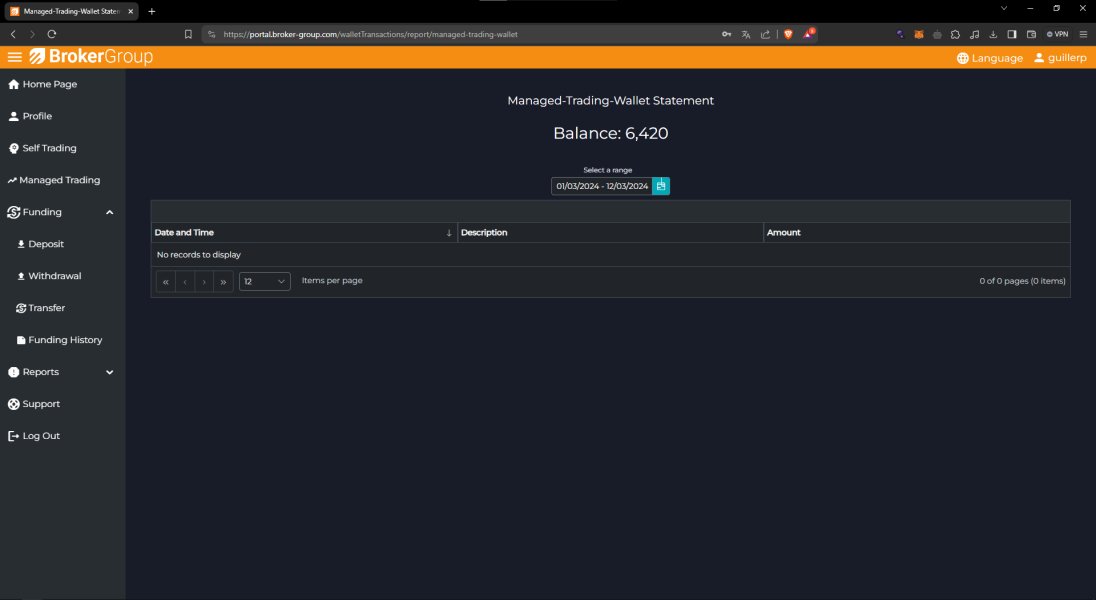Click the hamburger menu icon
This screenshot has height=600, width=1096.
pos(14,58)
